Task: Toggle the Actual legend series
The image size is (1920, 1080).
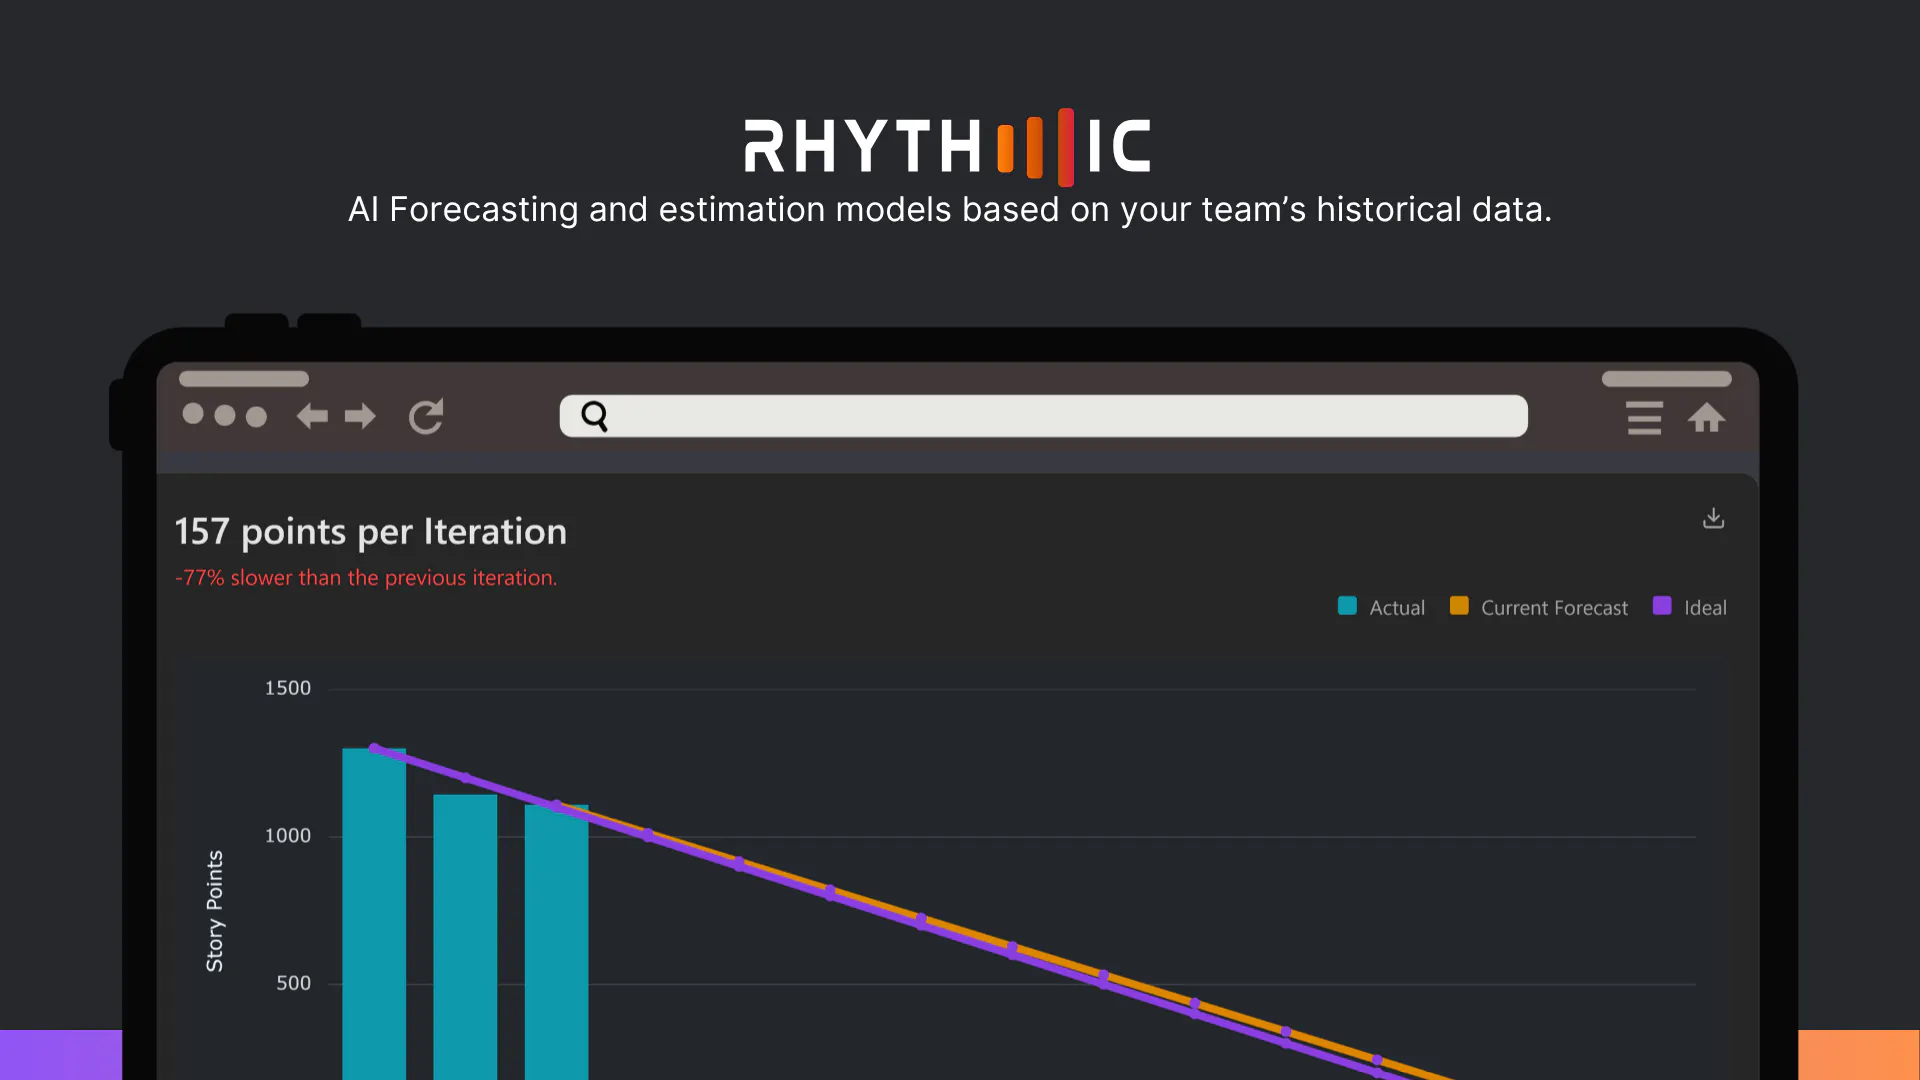Action: click(1381, 607)
